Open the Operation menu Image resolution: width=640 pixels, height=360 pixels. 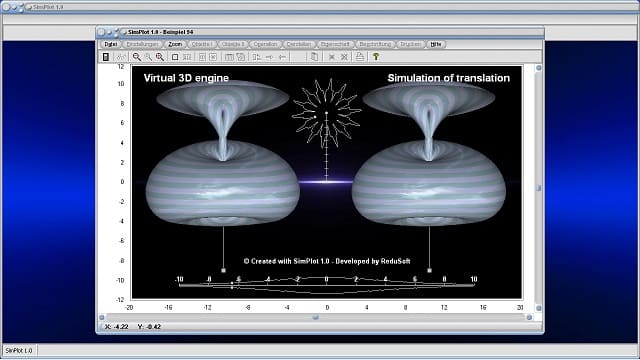(x=265, y=44)
